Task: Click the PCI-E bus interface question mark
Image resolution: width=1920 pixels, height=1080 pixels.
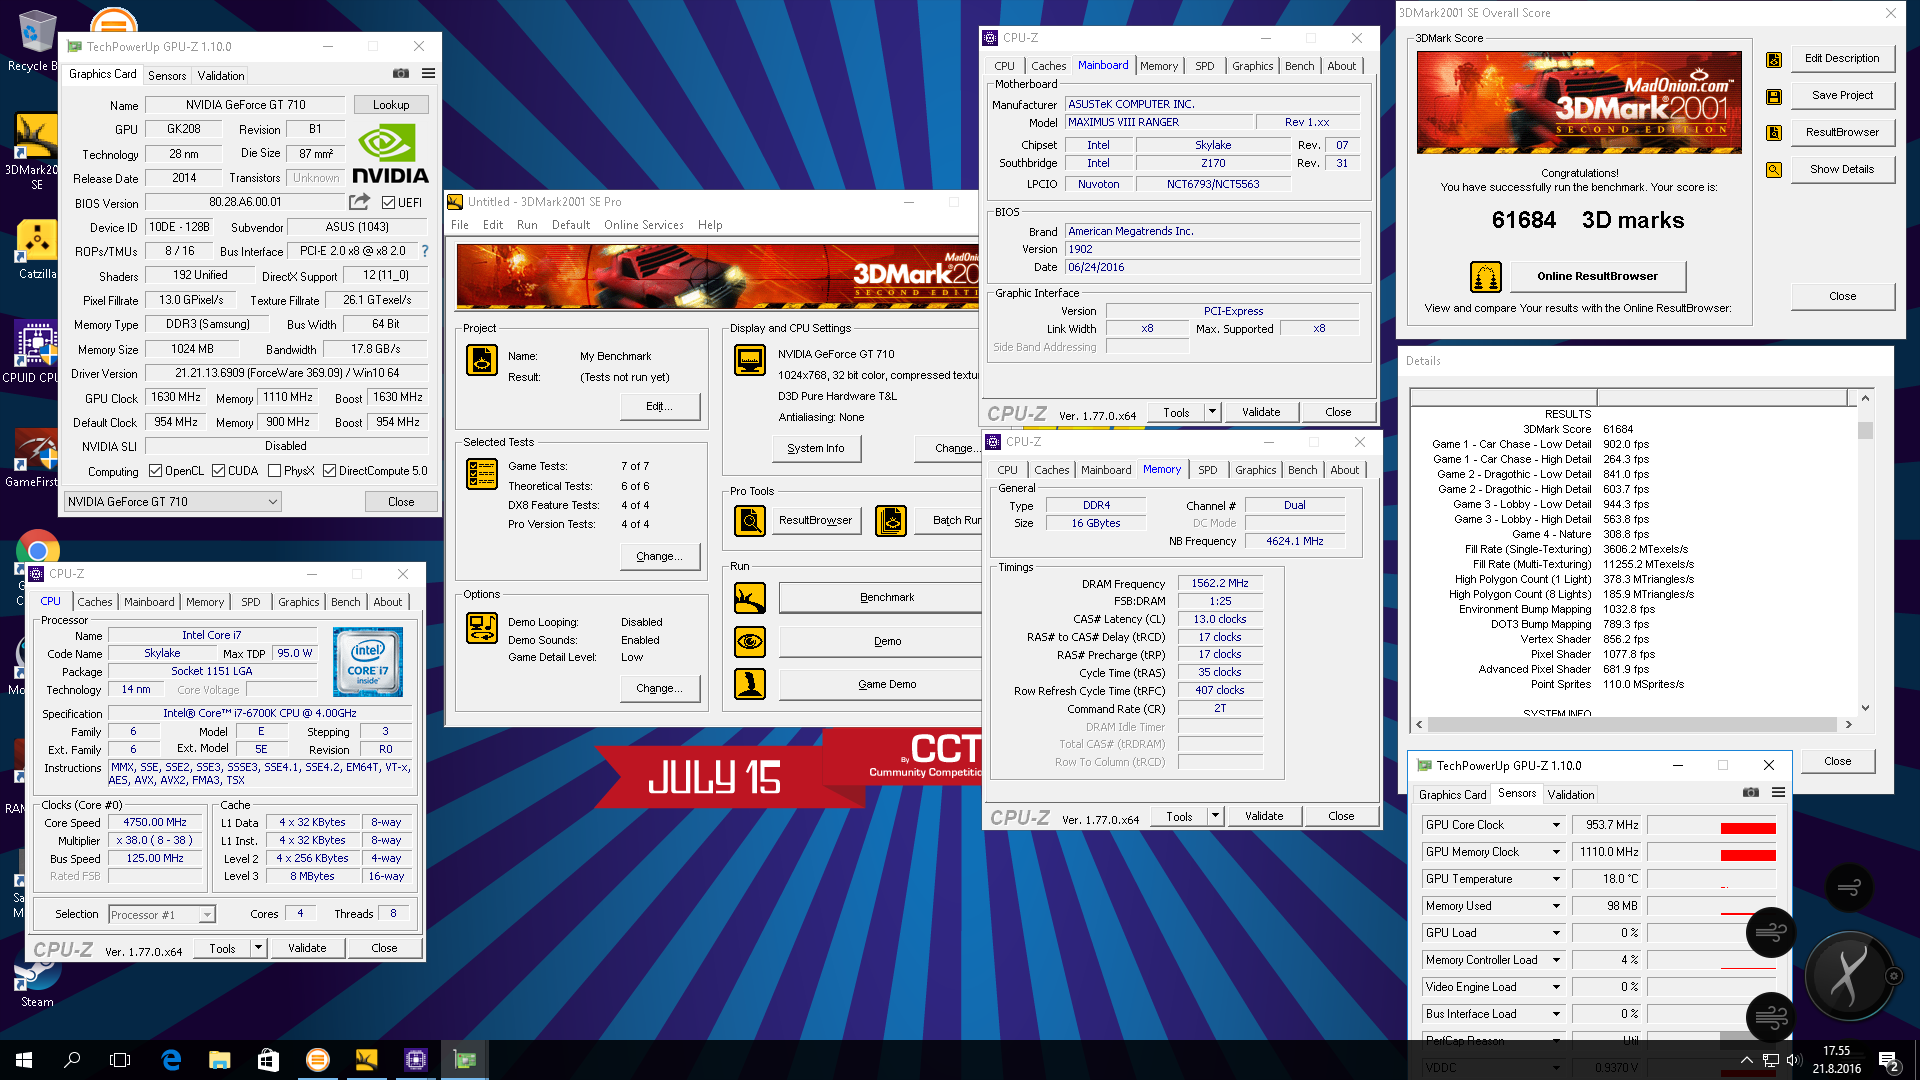Action: [x=425, y=251]
